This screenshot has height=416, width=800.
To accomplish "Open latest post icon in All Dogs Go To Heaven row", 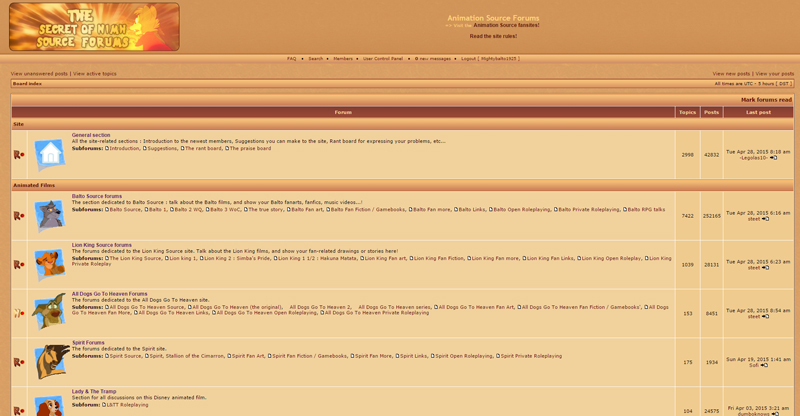I will coord(765,316).
